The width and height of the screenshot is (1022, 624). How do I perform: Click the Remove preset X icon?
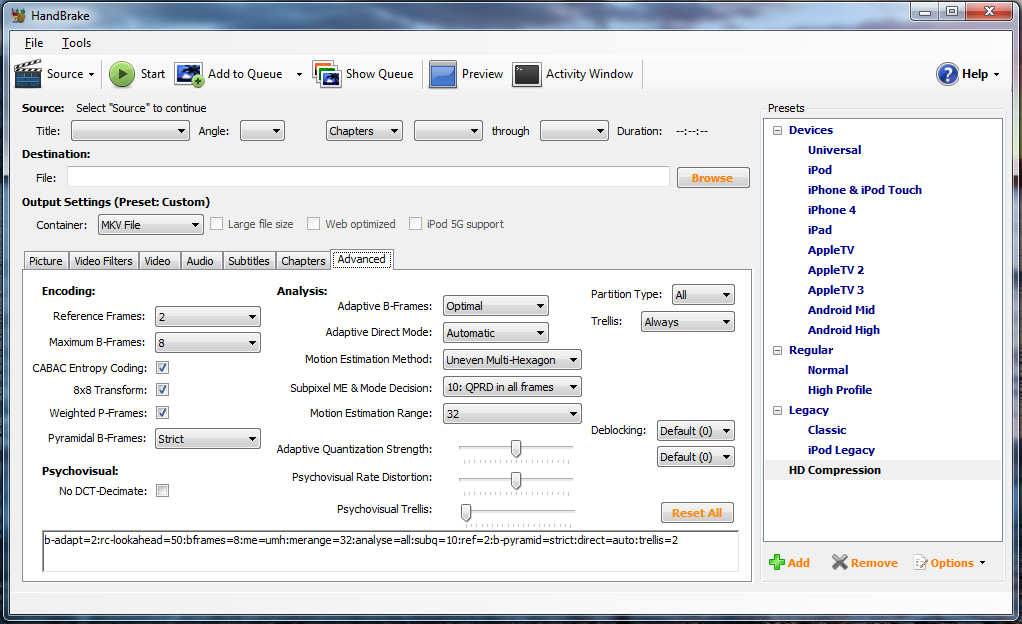click(840, 562)
